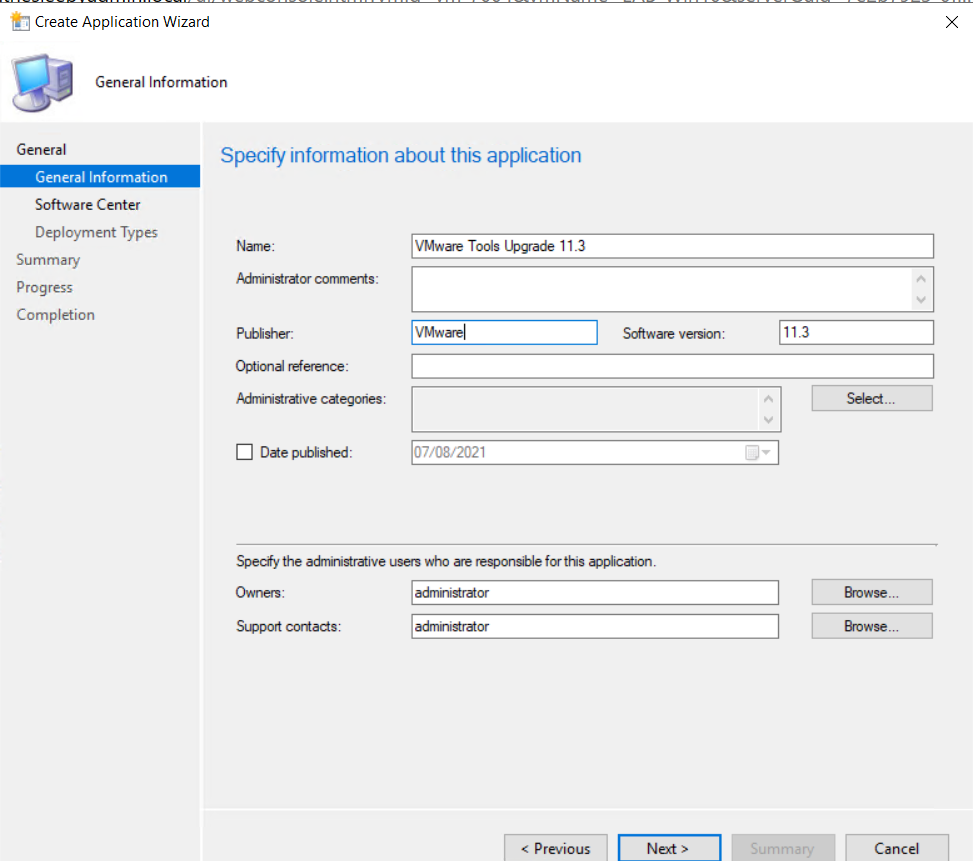
Task: Select Summary in the left navigation
Action: click(48, 259)
